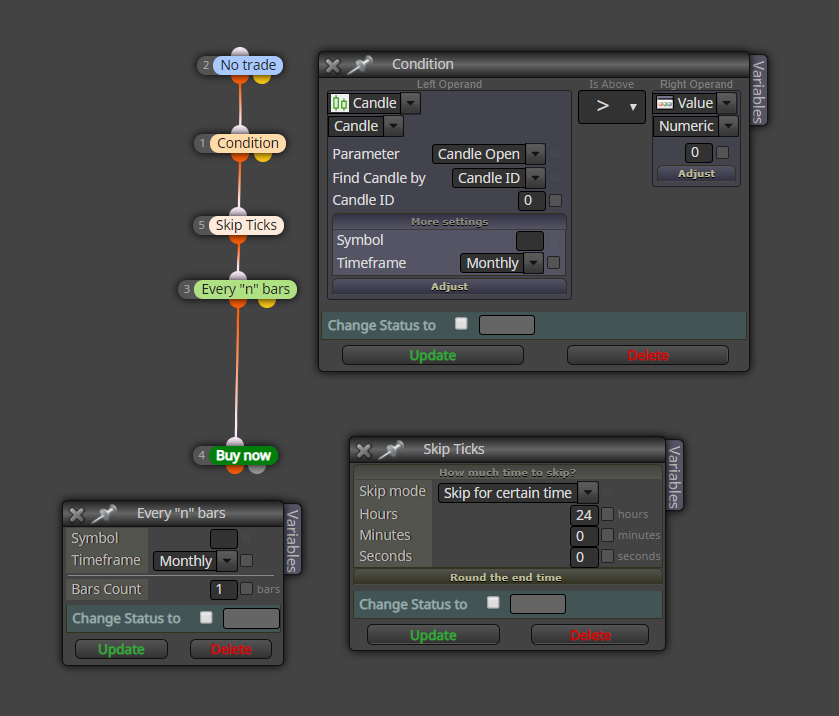The width and height of the screenshot is (839, 716).
Task: Open Timeframe Monthly dropdown in Condition panel
Action: pyautogui.click(x=533, y=263)
